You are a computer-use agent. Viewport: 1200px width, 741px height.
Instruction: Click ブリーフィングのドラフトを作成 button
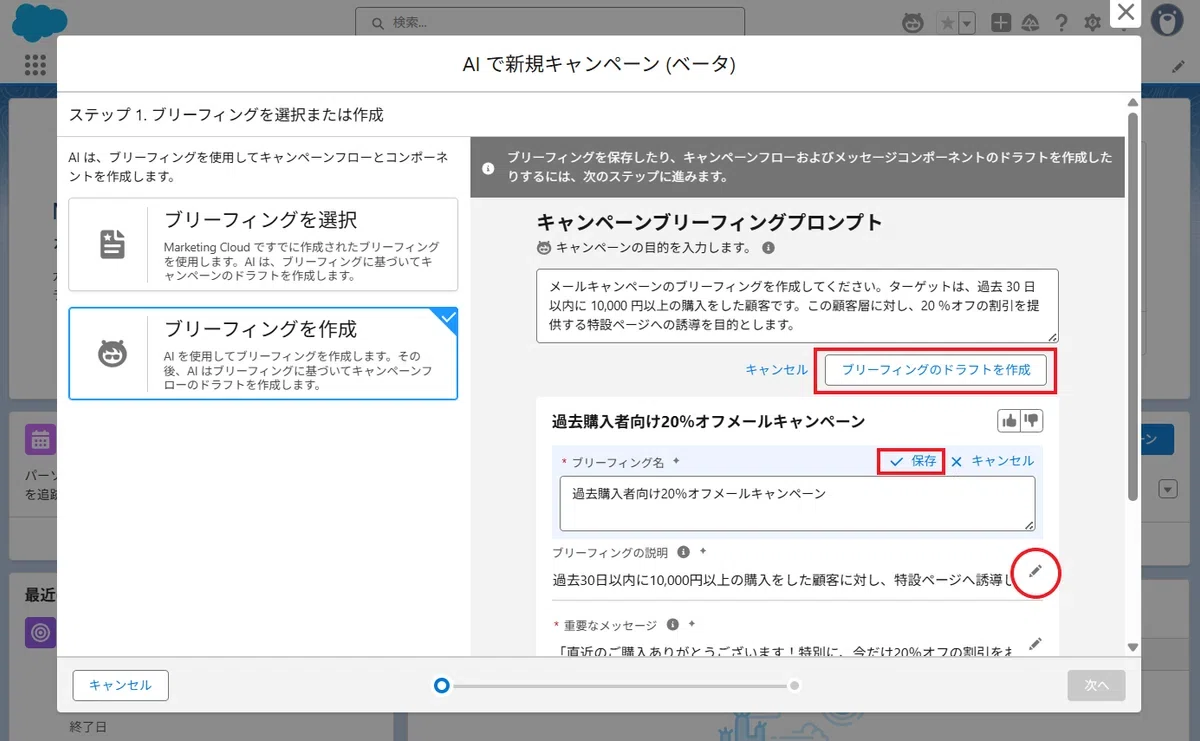pyautogui.click(x=936, y=370)
